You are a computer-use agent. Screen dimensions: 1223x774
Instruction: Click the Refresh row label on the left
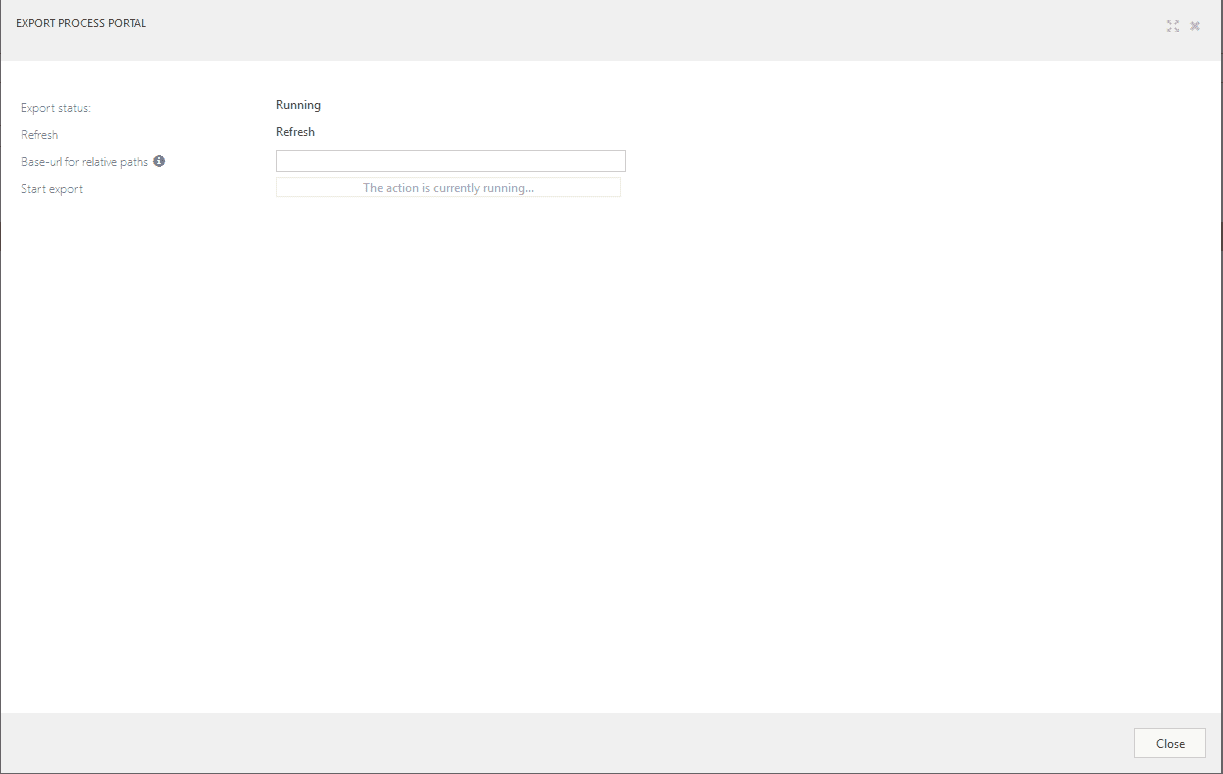[x=39, y=134]
